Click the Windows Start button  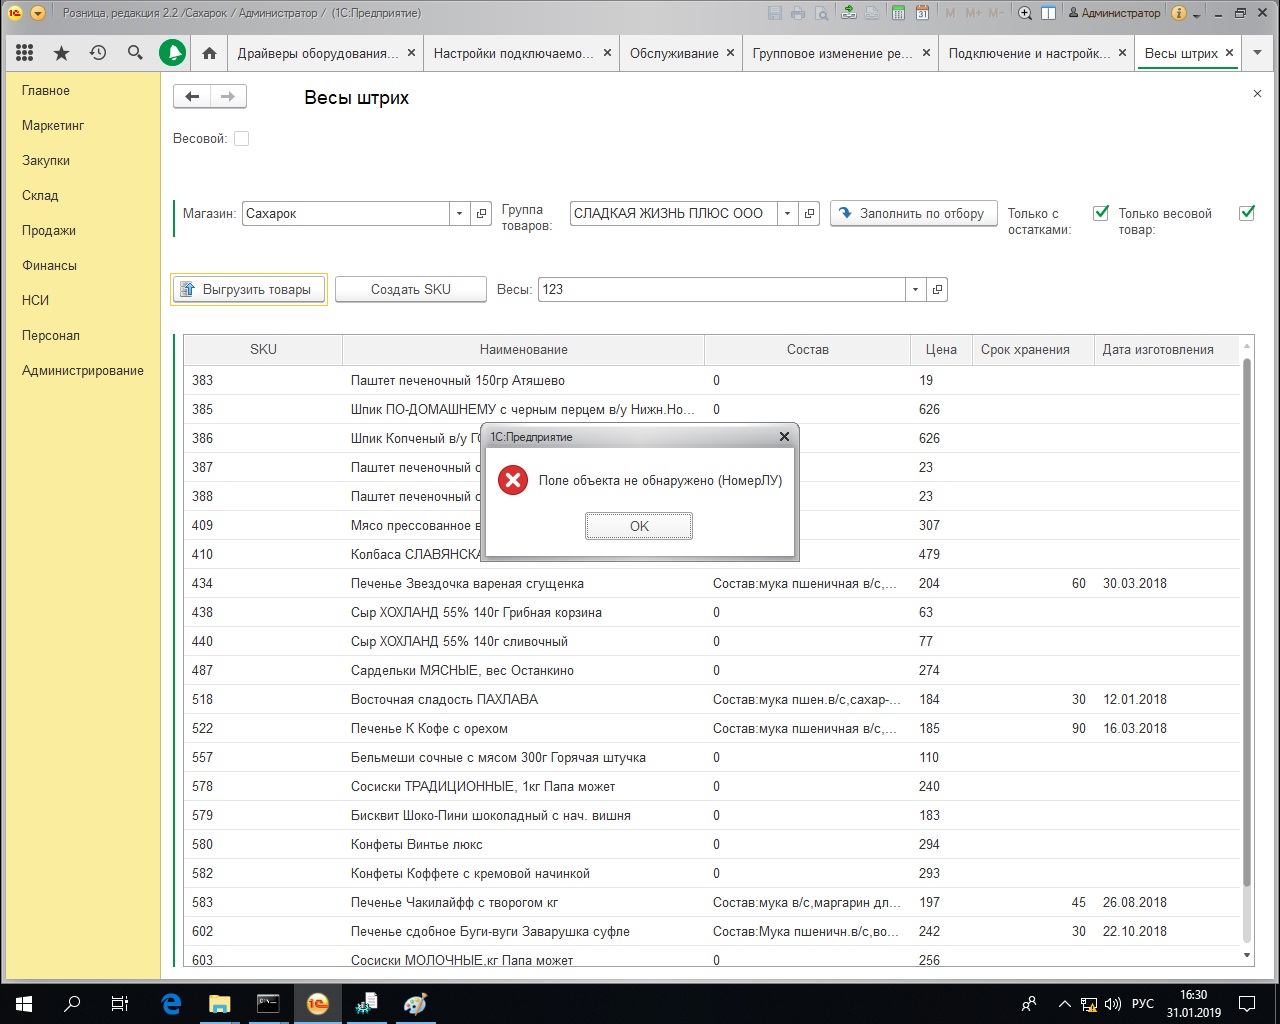click(24, 1003)
